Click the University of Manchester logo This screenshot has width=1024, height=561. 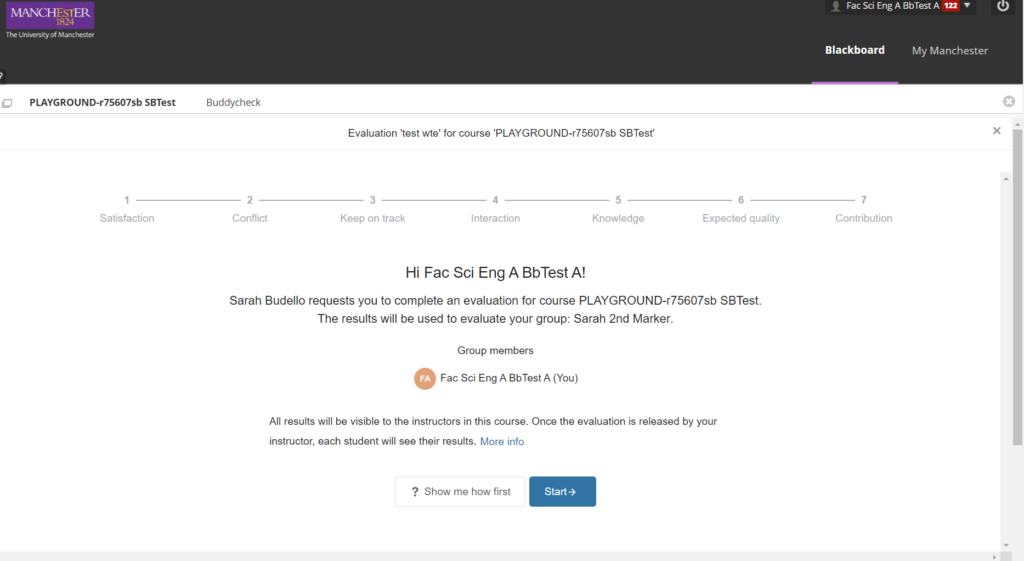coord(50,20)
